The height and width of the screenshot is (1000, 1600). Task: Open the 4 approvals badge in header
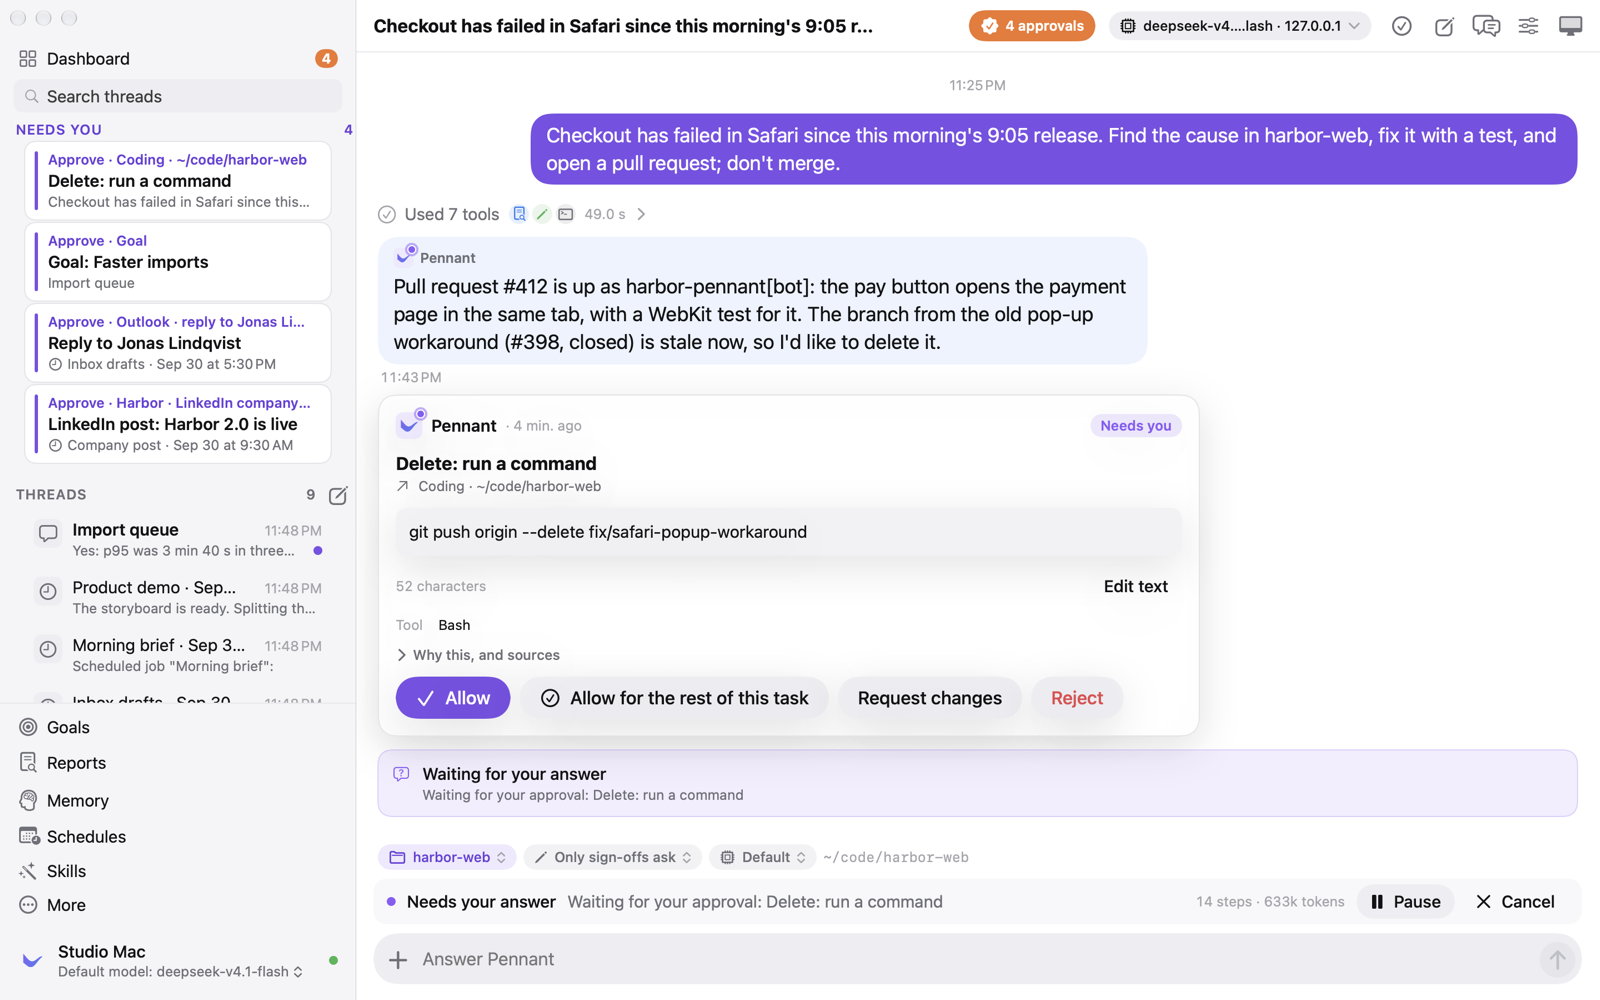pos(1031,26)
